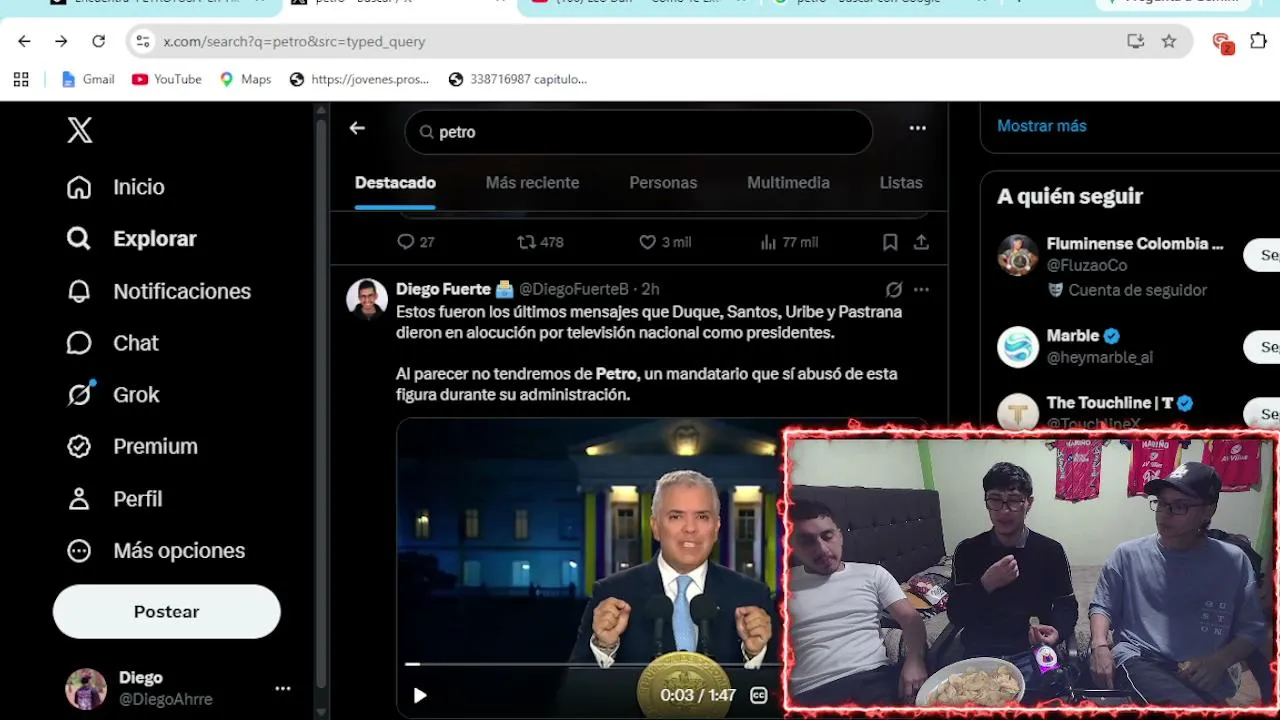1280x720 pixels.
Task: Open Grok from the sidebar
Action: 112,395
